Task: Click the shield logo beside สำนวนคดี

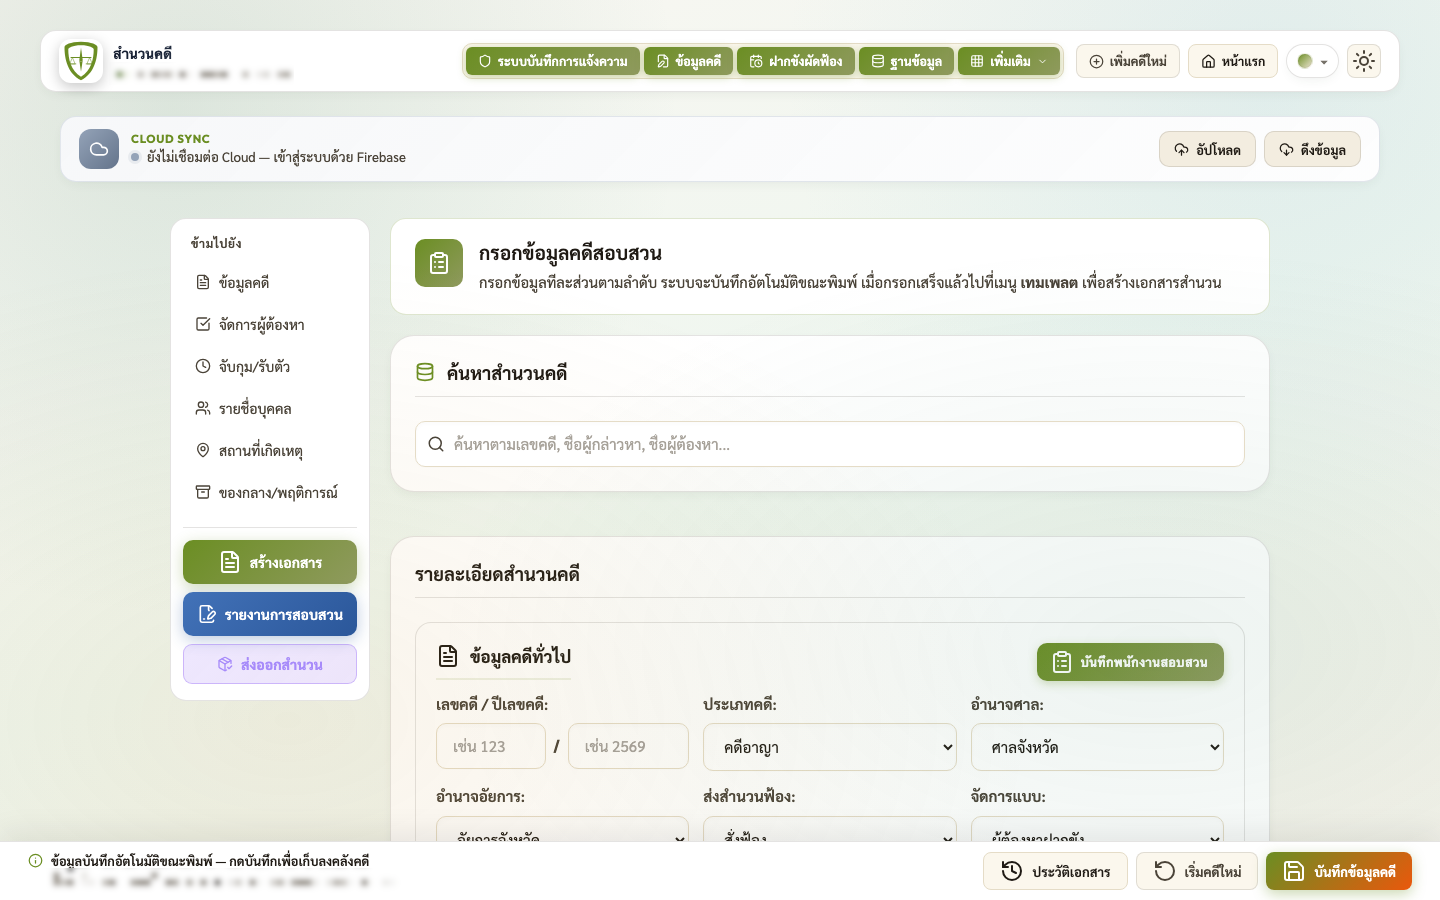Action: (x=80, y=61)
